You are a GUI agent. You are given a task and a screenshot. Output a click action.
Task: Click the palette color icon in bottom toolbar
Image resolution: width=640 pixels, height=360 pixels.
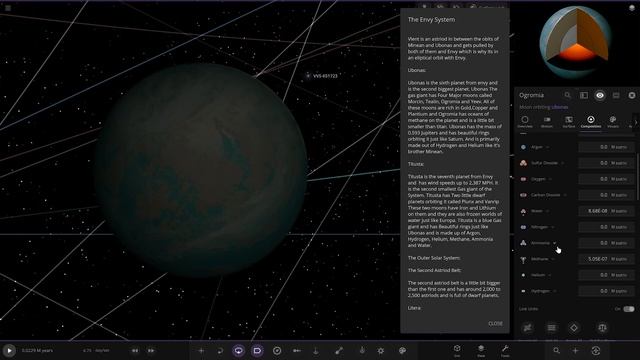pos(402,351)
